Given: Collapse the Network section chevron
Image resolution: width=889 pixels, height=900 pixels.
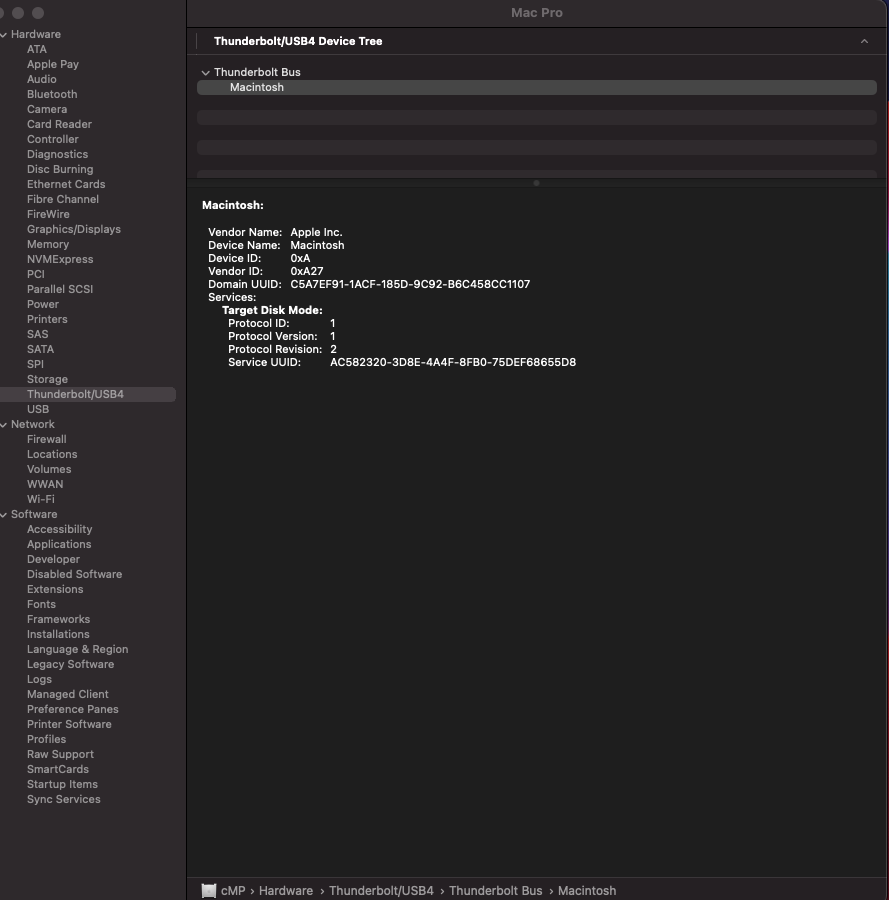Looking at the screenshot, I should point(3,425).
